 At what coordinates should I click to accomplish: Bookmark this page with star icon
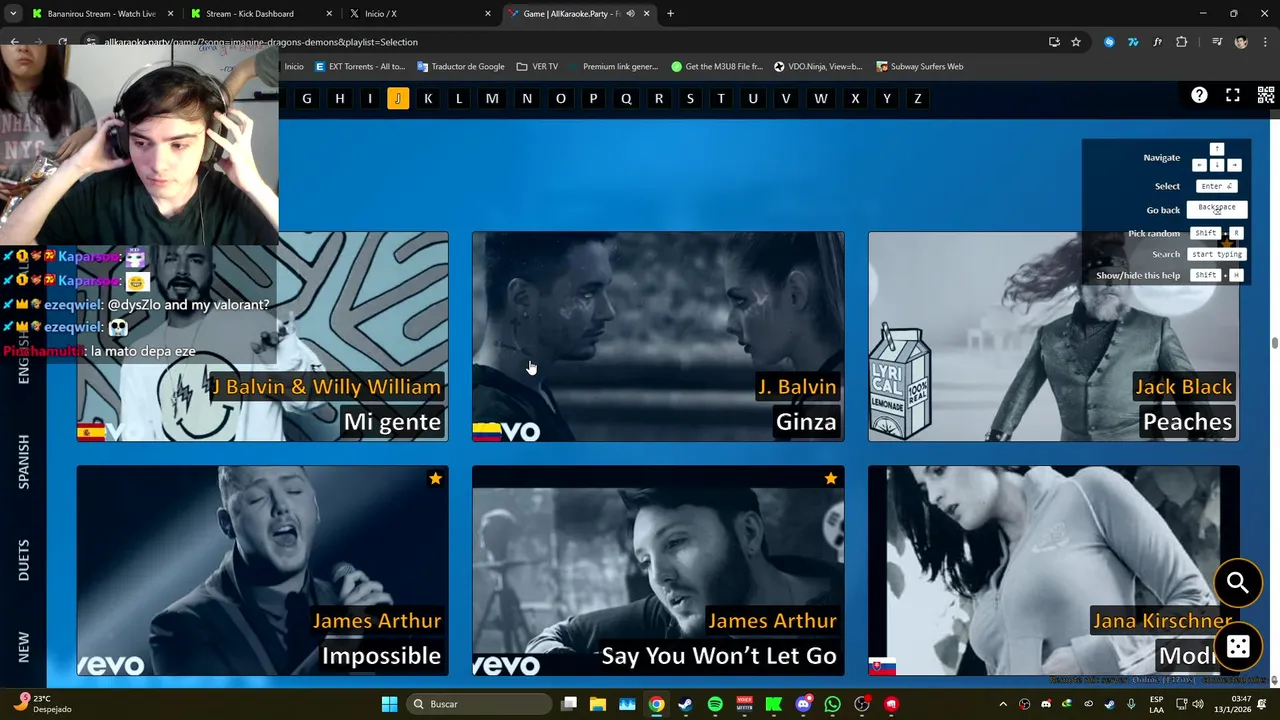pyautogui.click(x=1076, y=42)
